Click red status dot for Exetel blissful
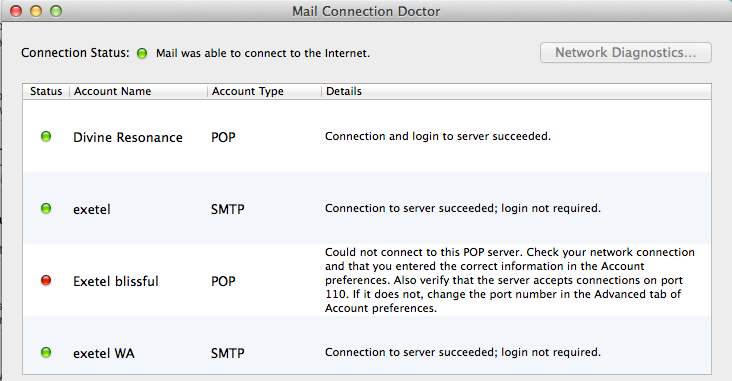Screen dimensions: 732x381 [x=46, y=280]
